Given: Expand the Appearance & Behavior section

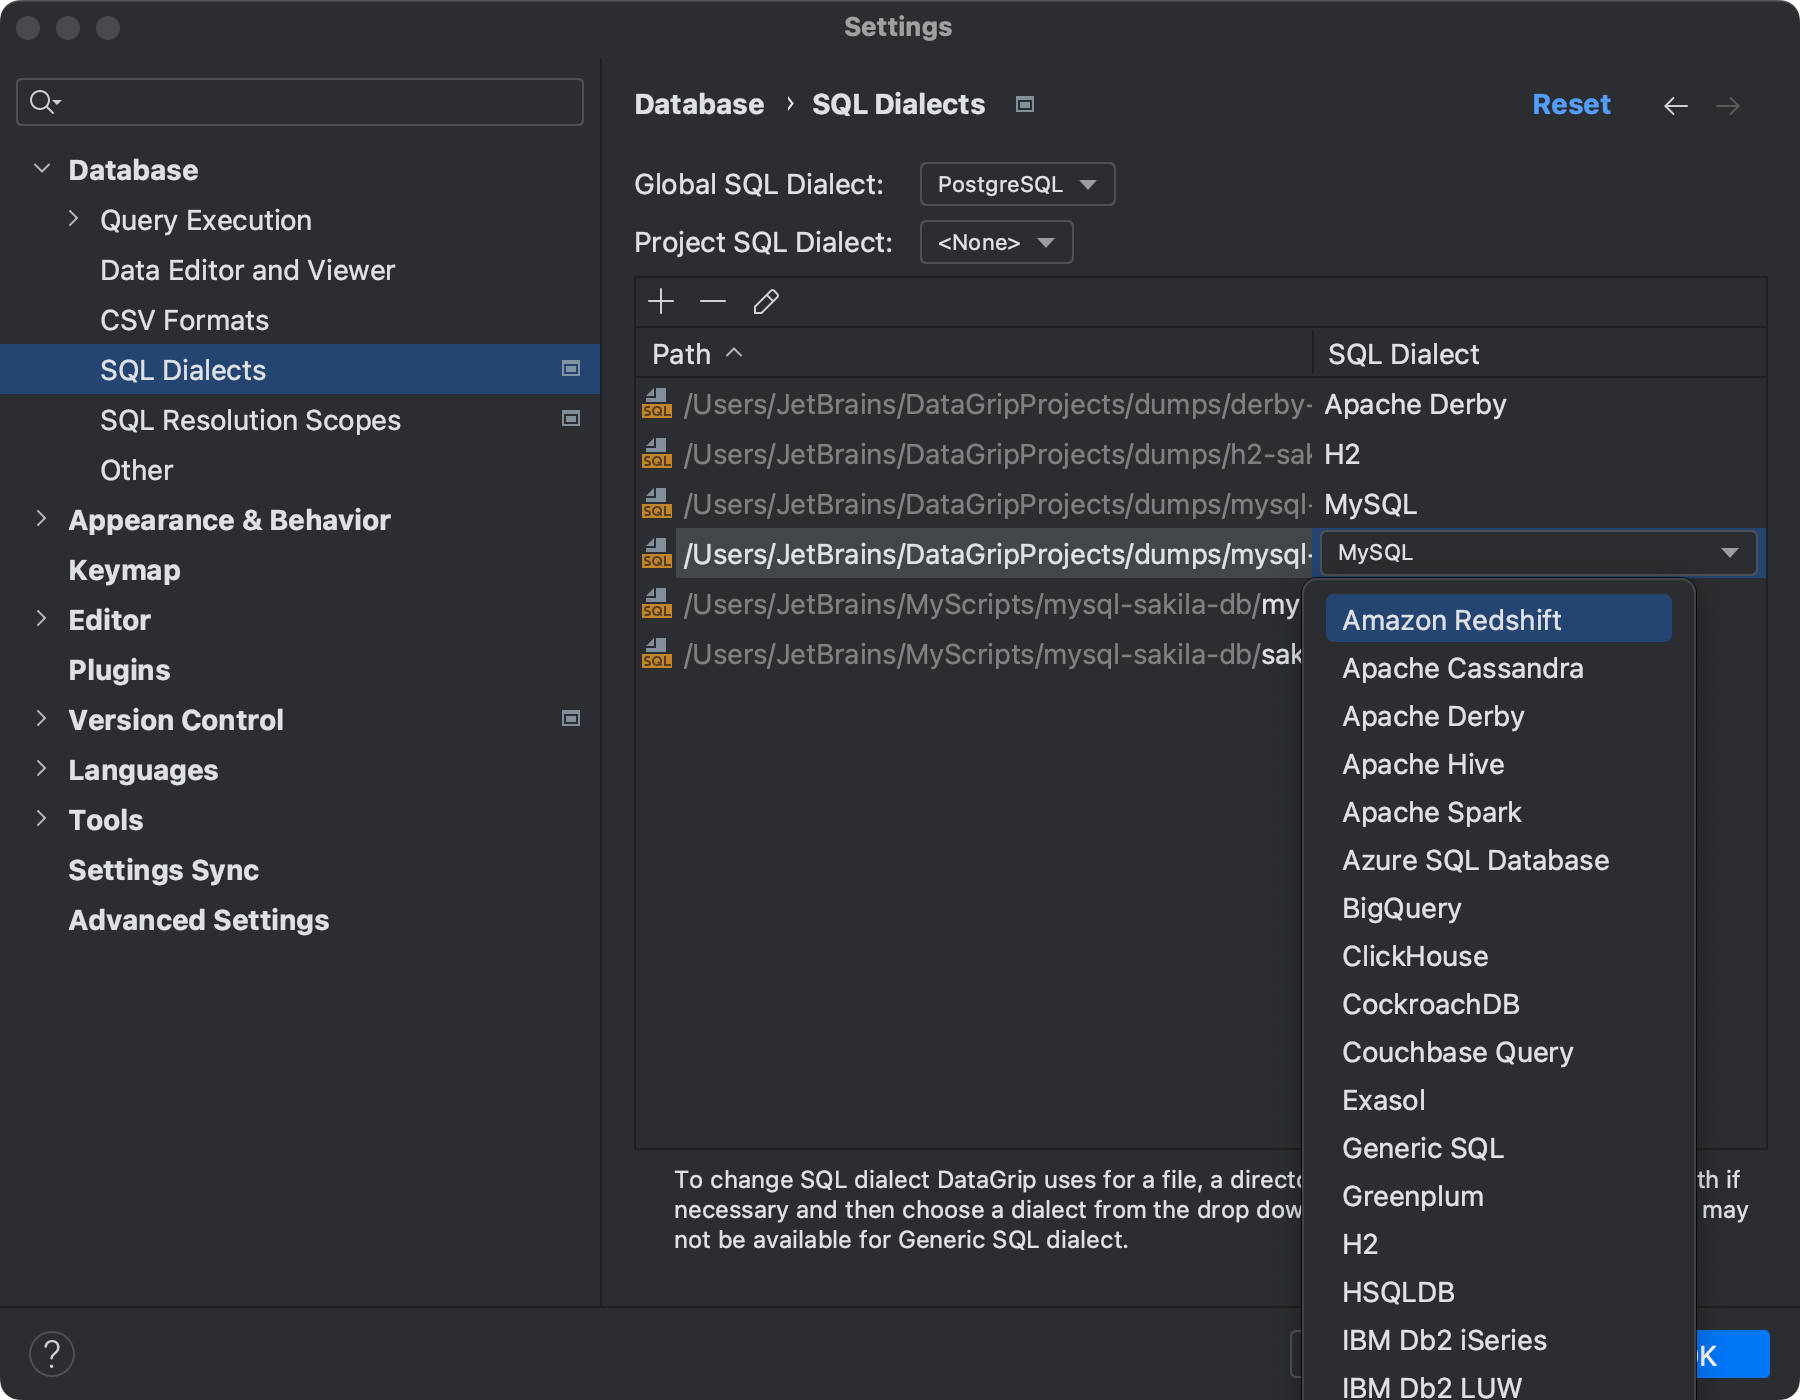Looking at the screenshot, I should [x=41, y=519].
